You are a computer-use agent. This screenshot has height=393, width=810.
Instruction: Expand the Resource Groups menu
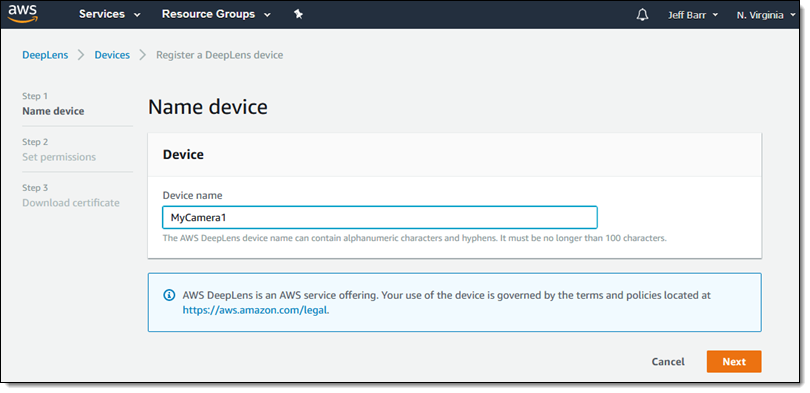coord(216,14)
